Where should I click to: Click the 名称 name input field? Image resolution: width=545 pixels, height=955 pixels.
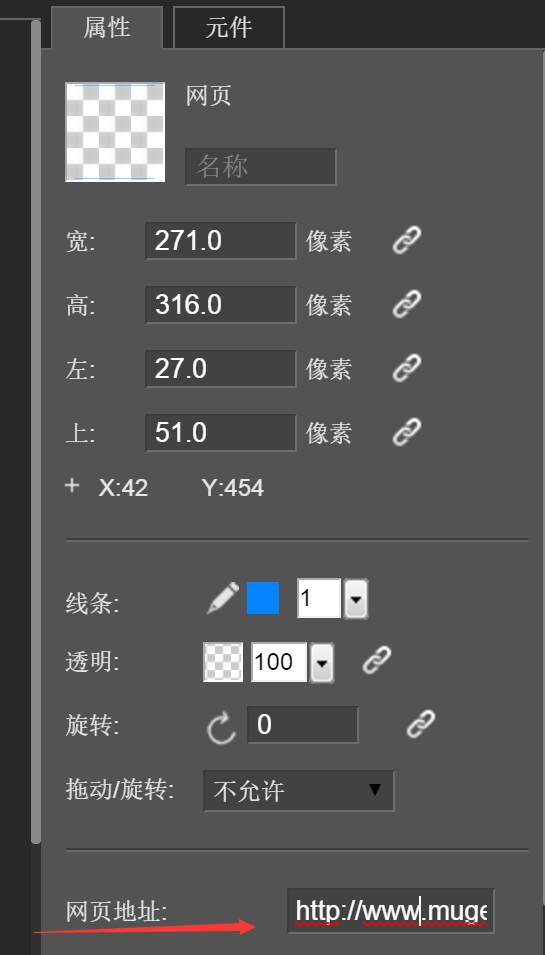point(261,166)
